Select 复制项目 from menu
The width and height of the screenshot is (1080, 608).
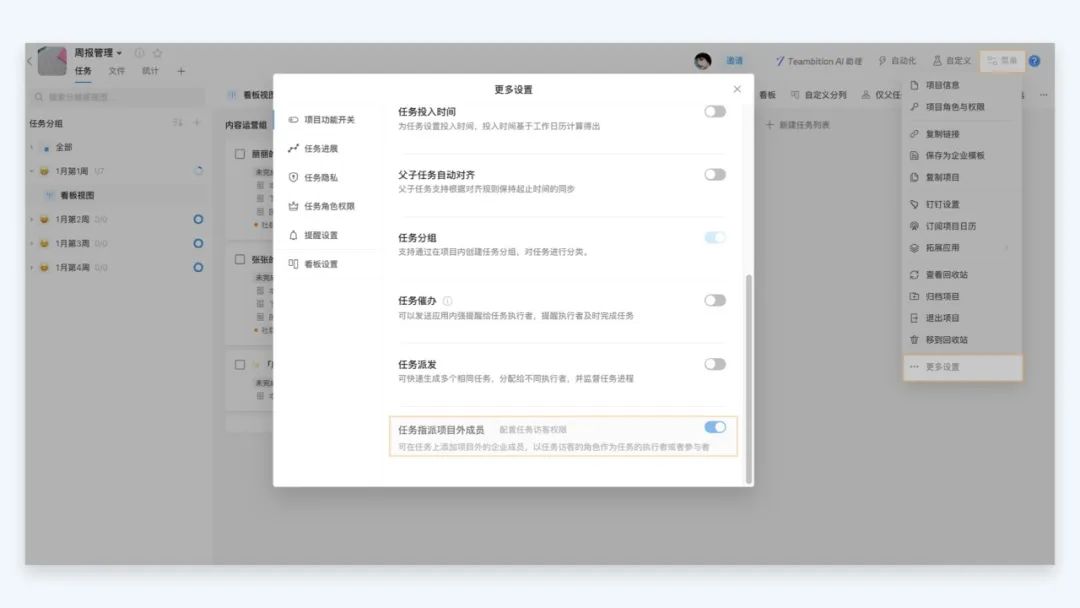click(962, 178)
